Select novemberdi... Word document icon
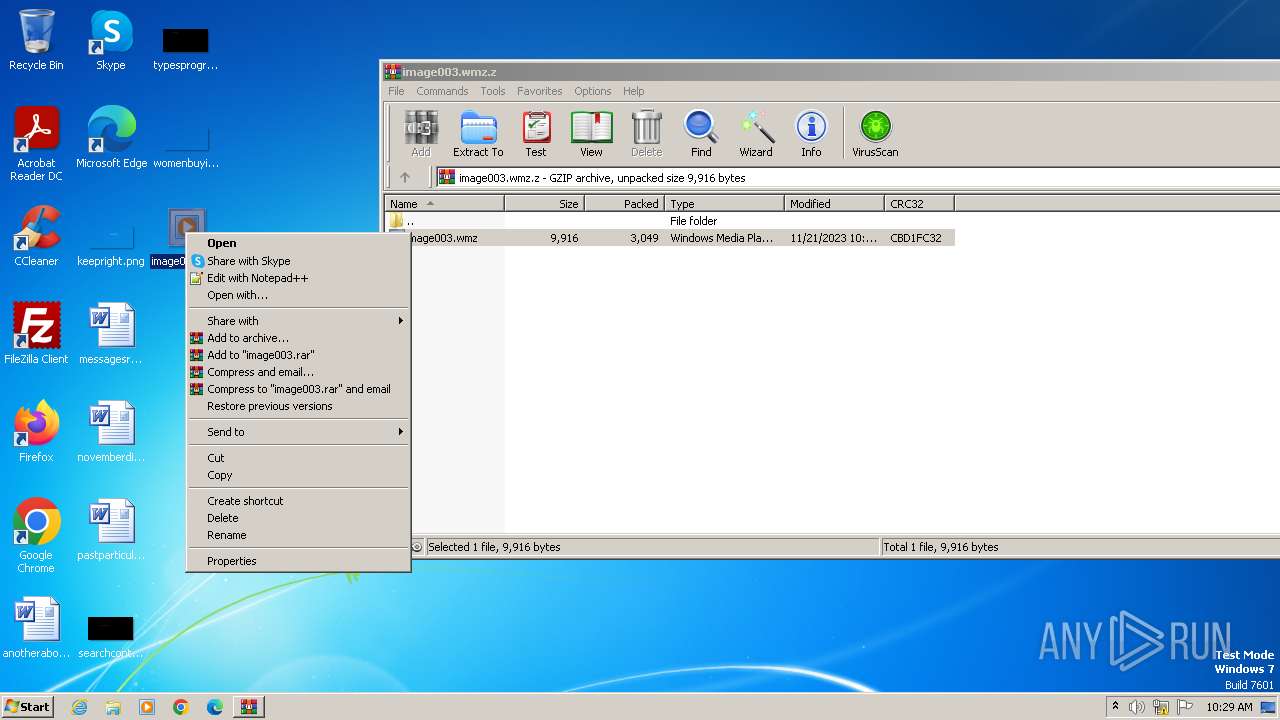1280x720 pixels. click(111, 432)
